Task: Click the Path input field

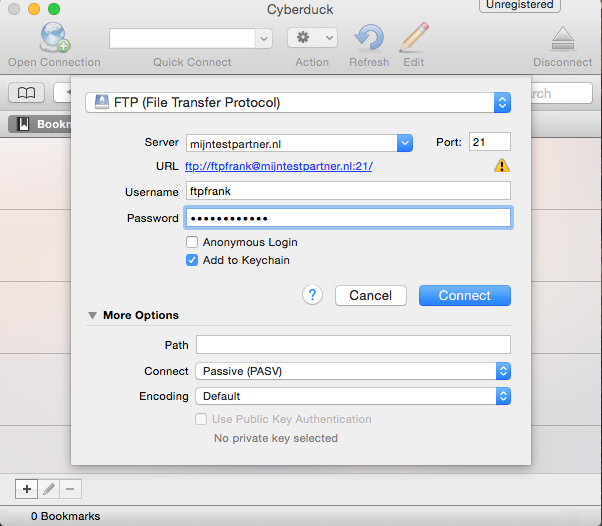Action: pyautogui.click(x=353, y=344)
